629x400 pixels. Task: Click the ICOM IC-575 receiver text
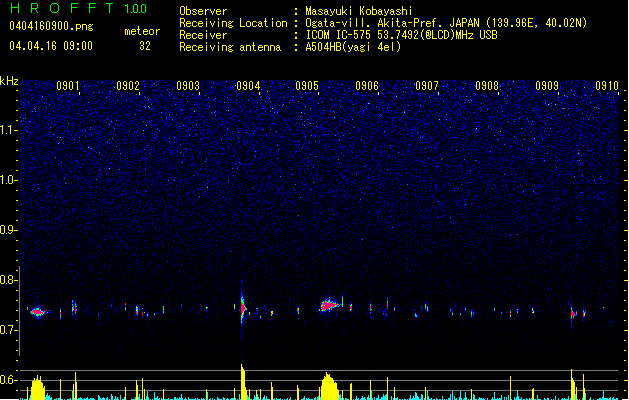(x=401, y=35)
